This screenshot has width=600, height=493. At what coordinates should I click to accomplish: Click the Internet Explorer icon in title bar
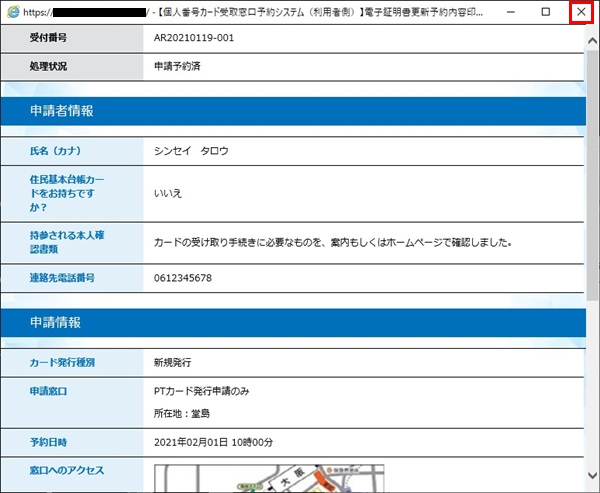pyautogui.click(x=12, y=13)
